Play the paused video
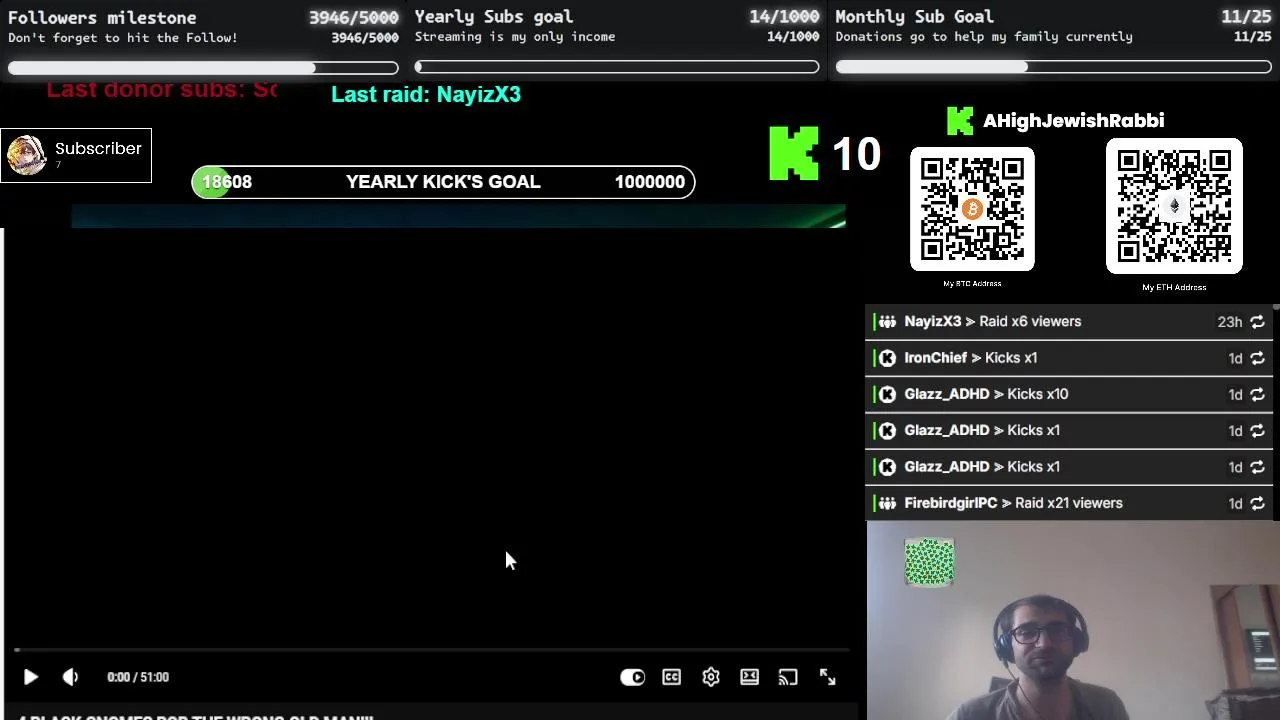Screen dimensions: 1280x720 [30, 677]
